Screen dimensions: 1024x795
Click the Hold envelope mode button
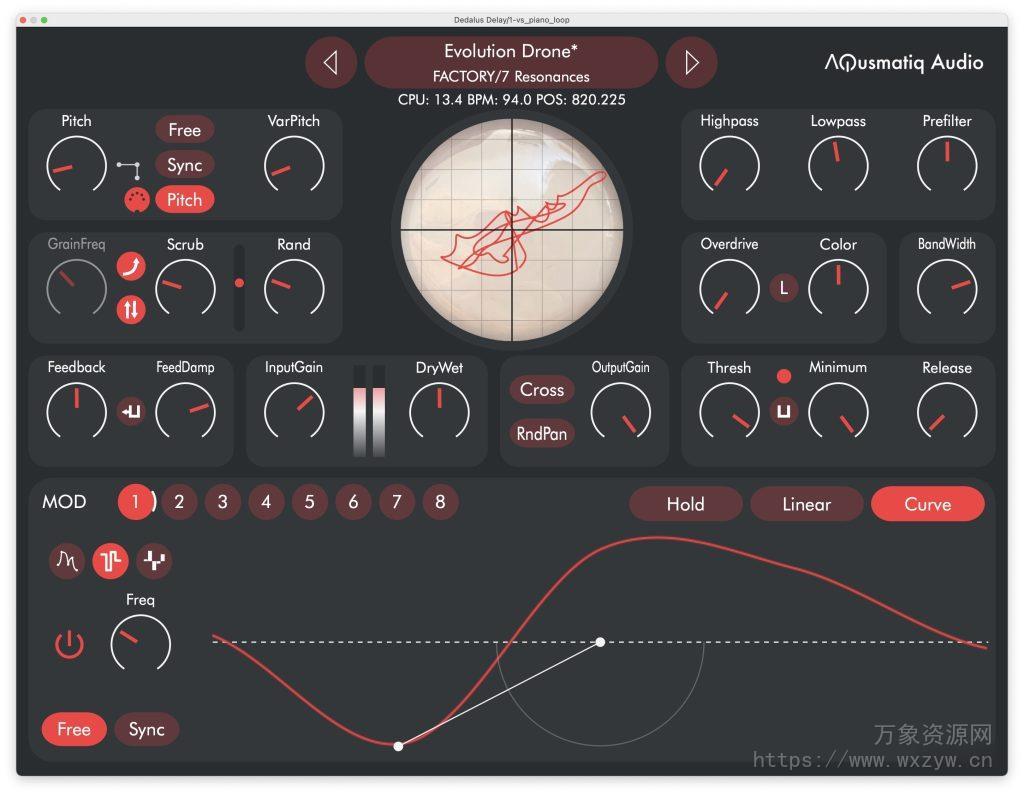pos(685,505)
